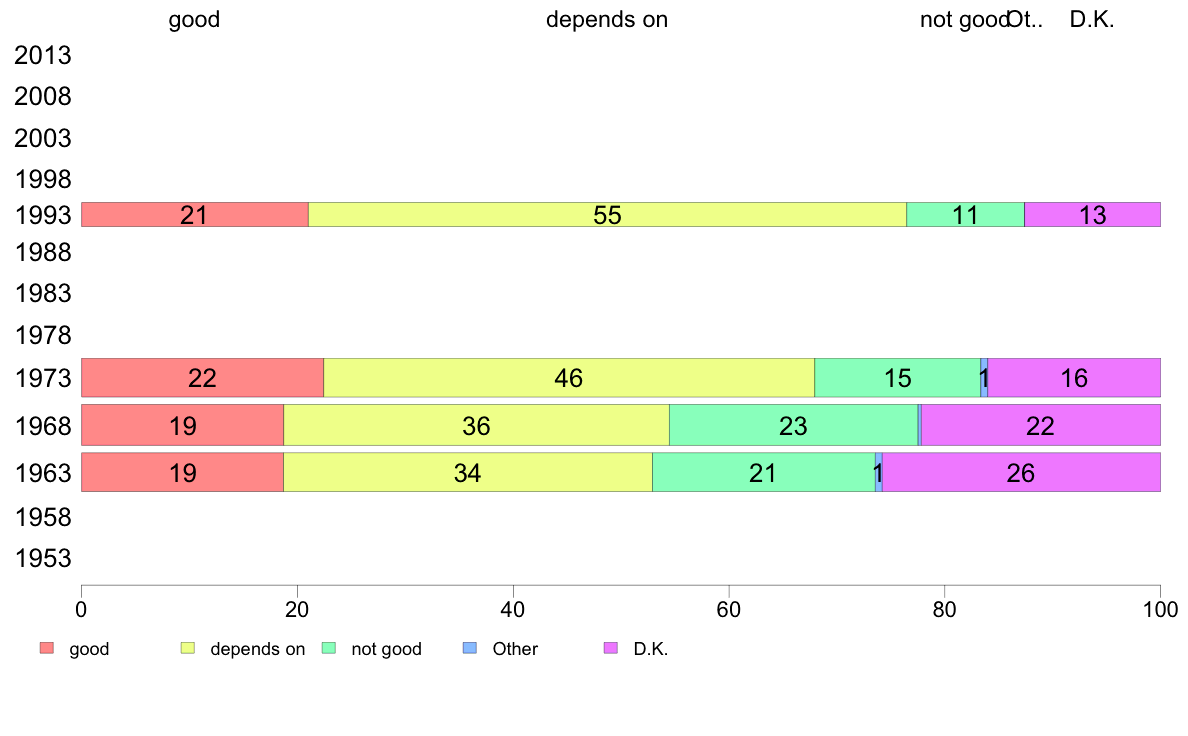Click the red 'good' legend swatch

(x=46, y=649)
